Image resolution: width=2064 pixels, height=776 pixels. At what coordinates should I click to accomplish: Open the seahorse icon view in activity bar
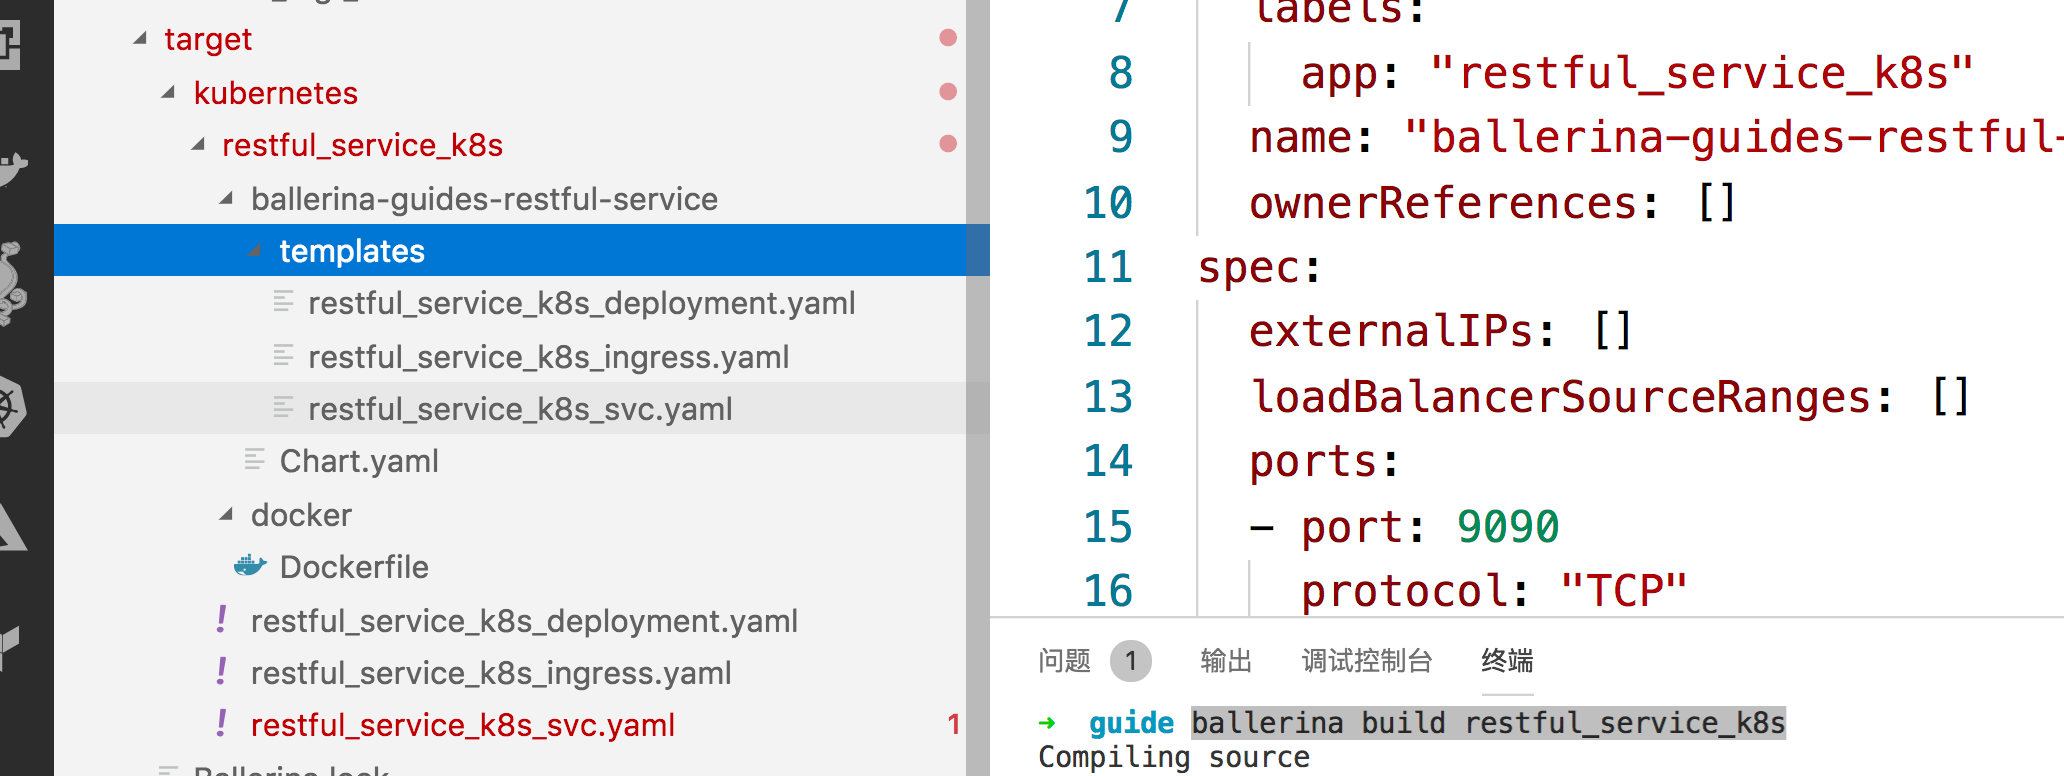point(14,283)
